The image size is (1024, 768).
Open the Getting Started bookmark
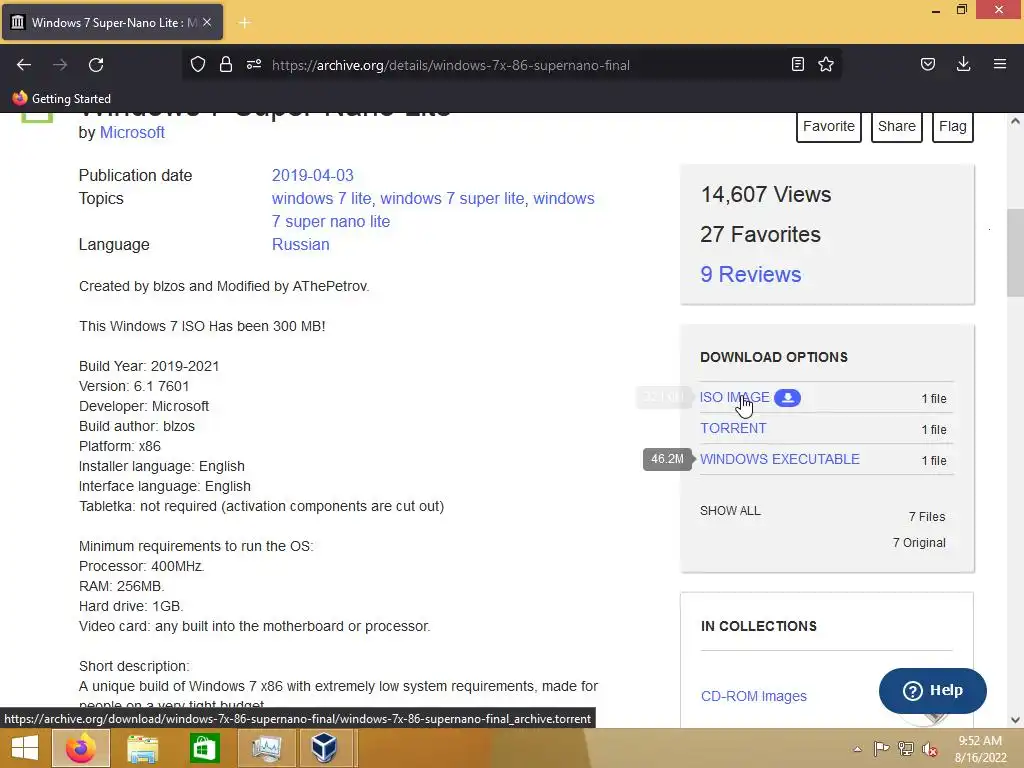pyautogui.click(x=62, y=99)
